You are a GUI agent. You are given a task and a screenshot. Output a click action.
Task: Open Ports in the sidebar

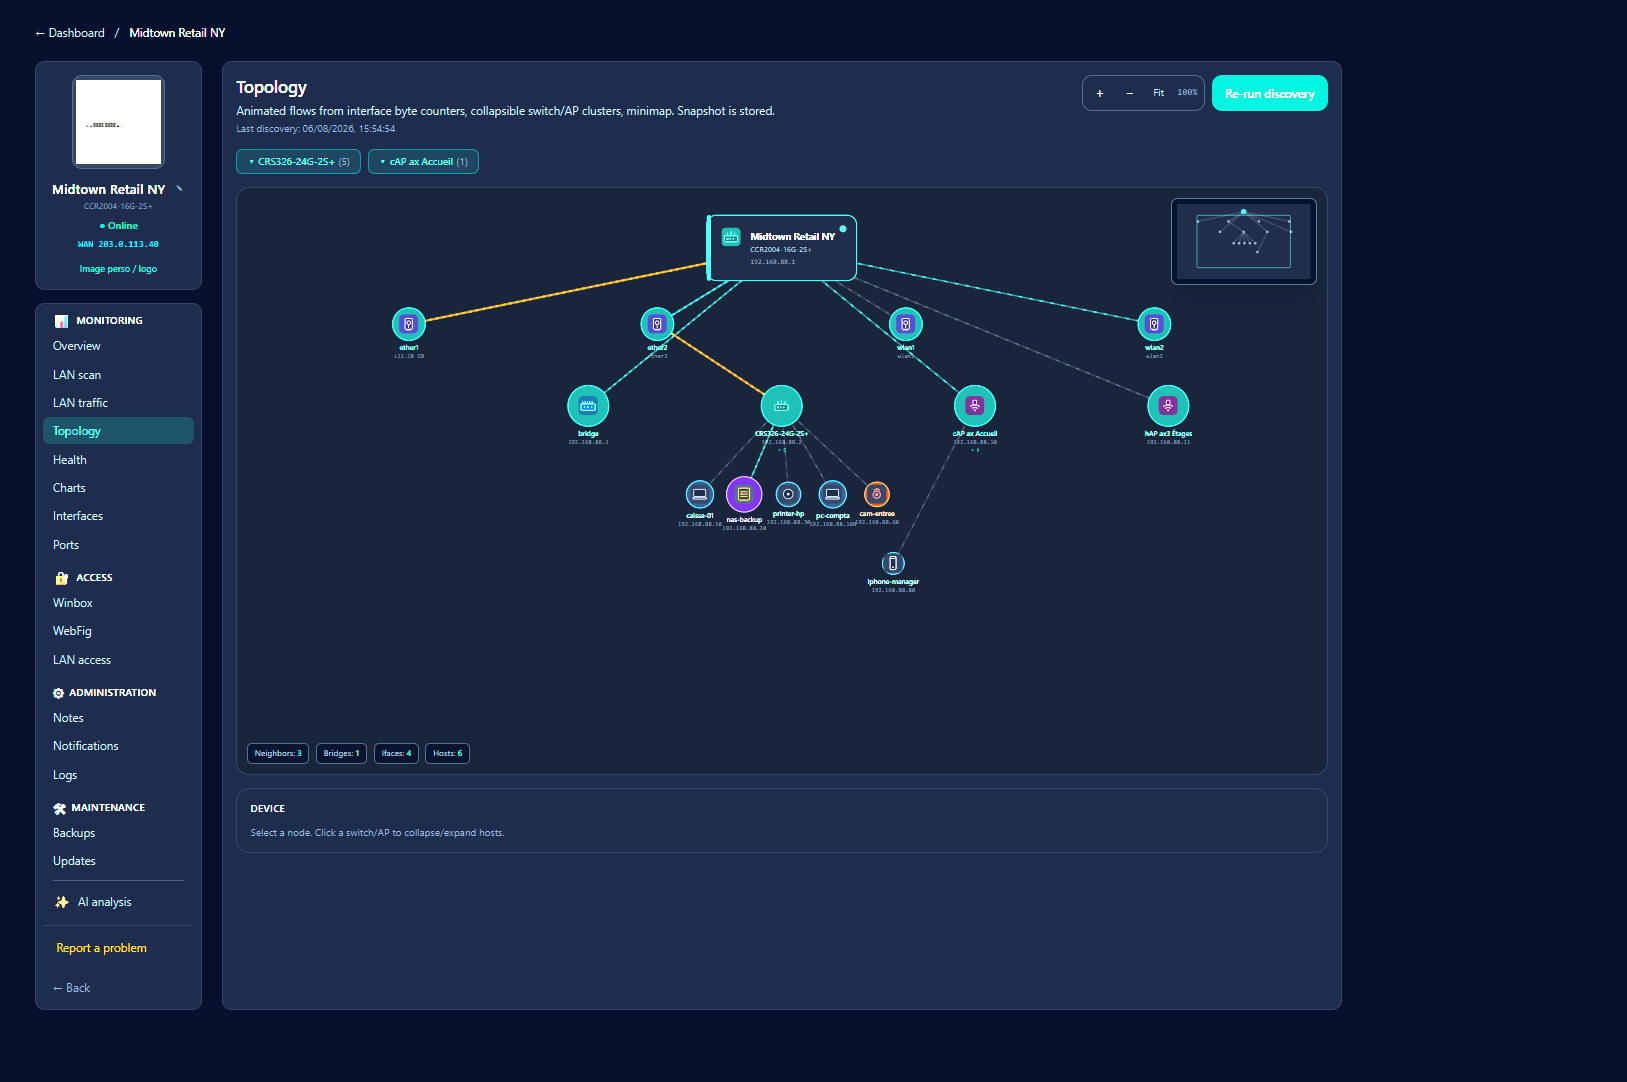tap(118, 545)
